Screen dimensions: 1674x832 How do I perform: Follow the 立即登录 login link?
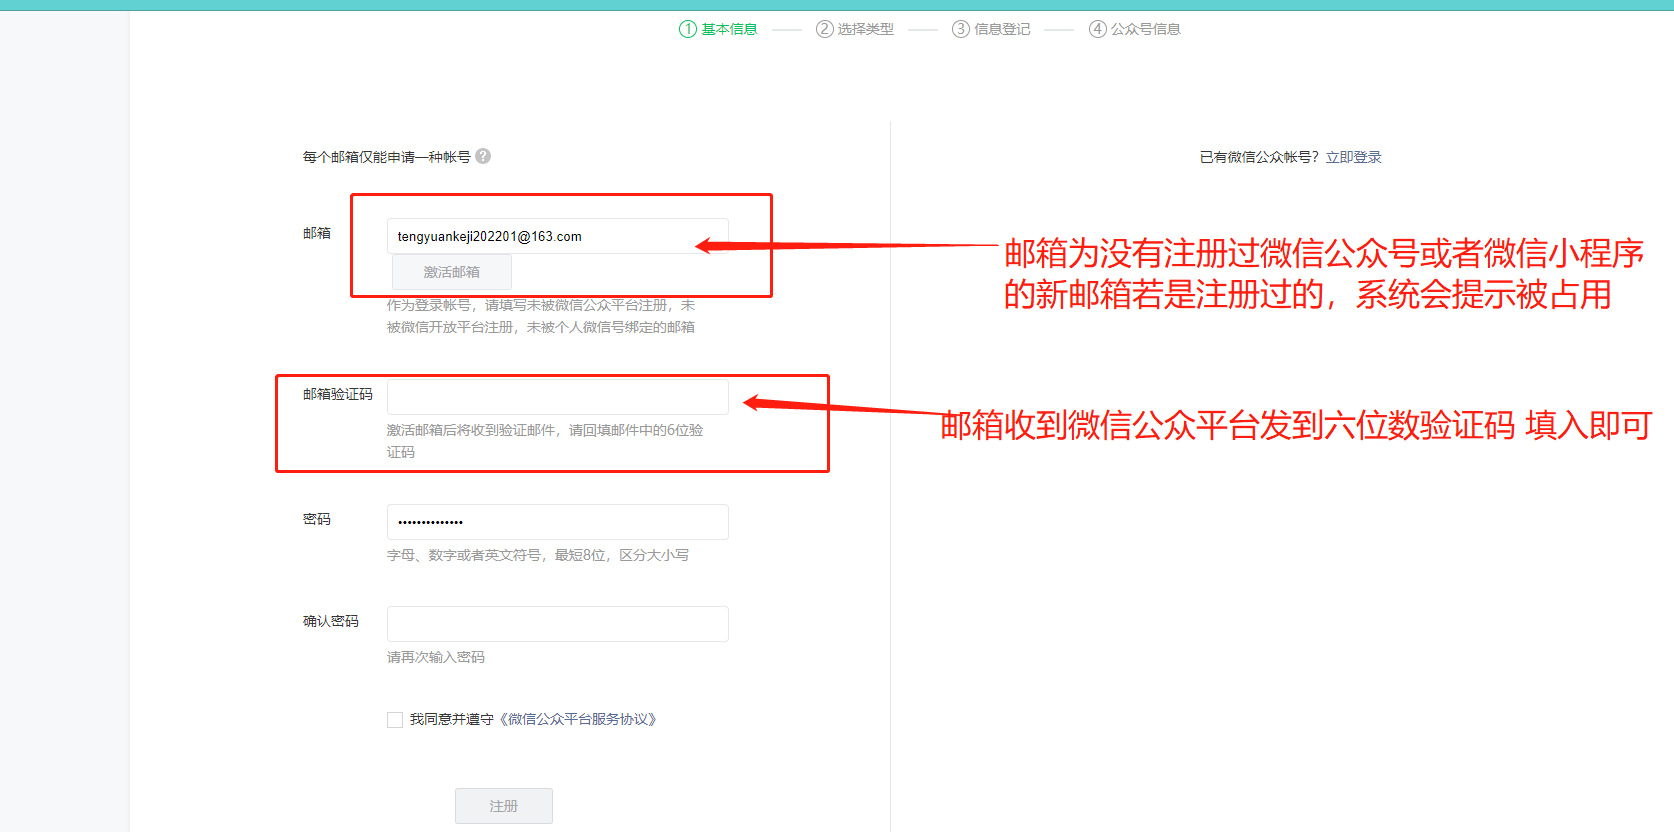(x=1354, y=157)
